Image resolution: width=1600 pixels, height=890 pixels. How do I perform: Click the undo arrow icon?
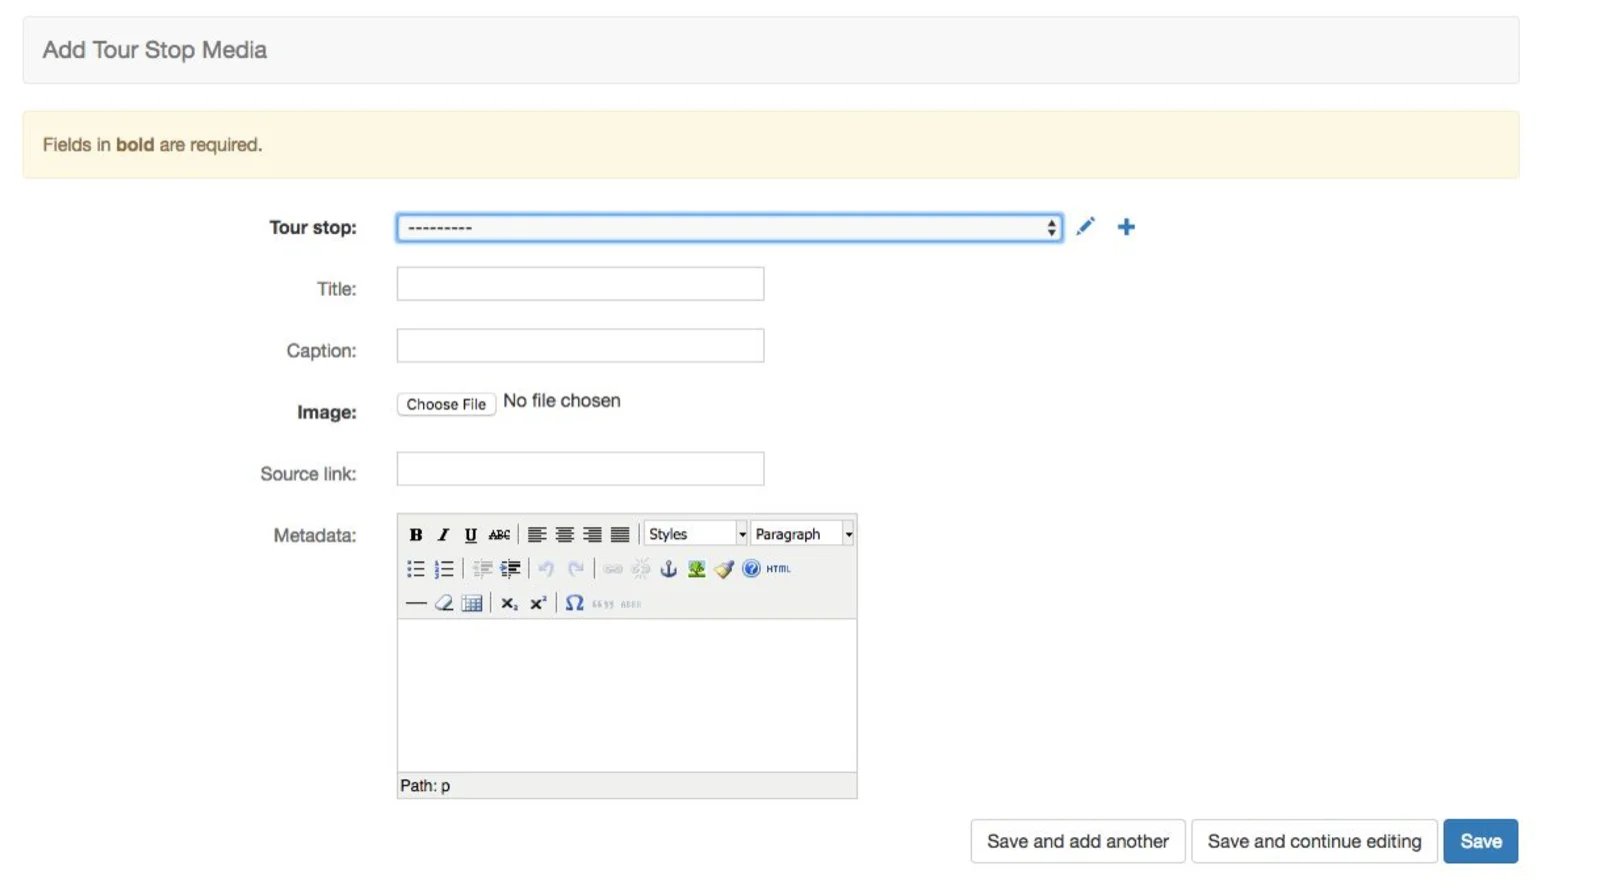(546, 569)
